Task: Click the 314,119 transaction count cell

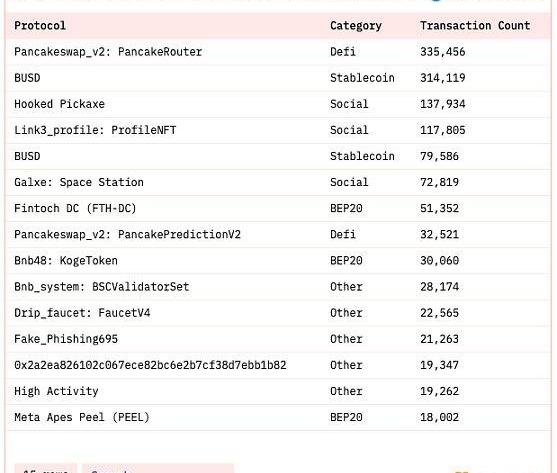Action: (443, 78)
